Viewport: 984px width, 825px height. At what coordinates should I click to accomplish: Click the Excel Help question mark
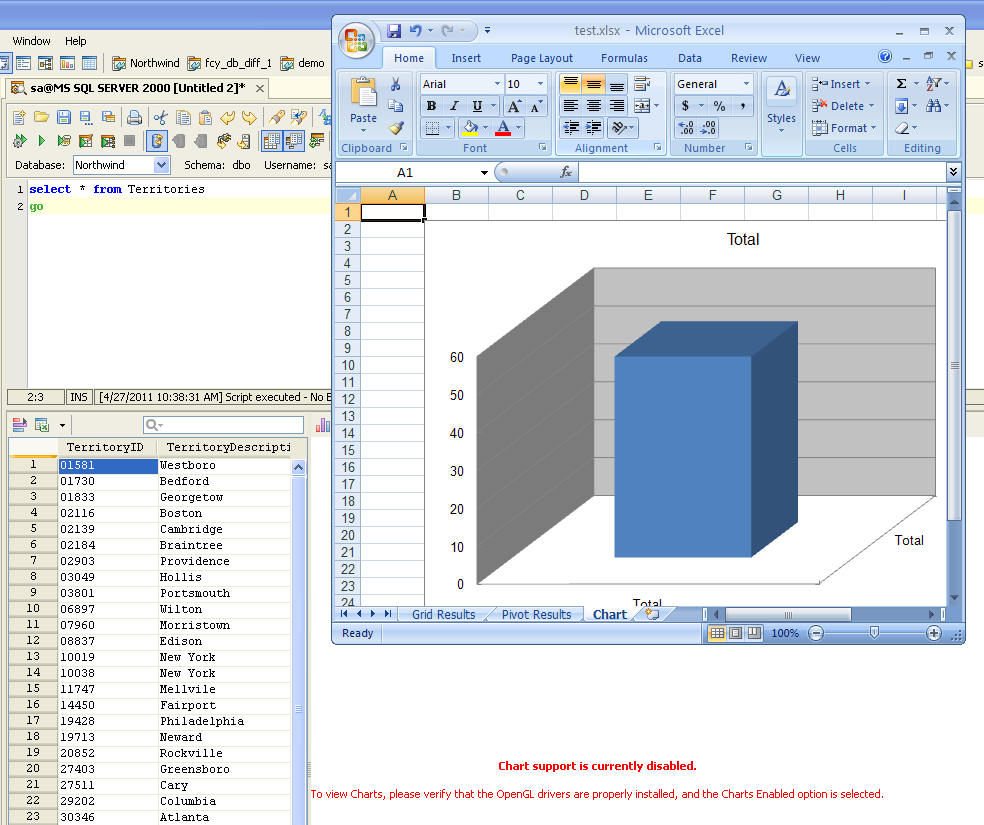tap(885, 56)
